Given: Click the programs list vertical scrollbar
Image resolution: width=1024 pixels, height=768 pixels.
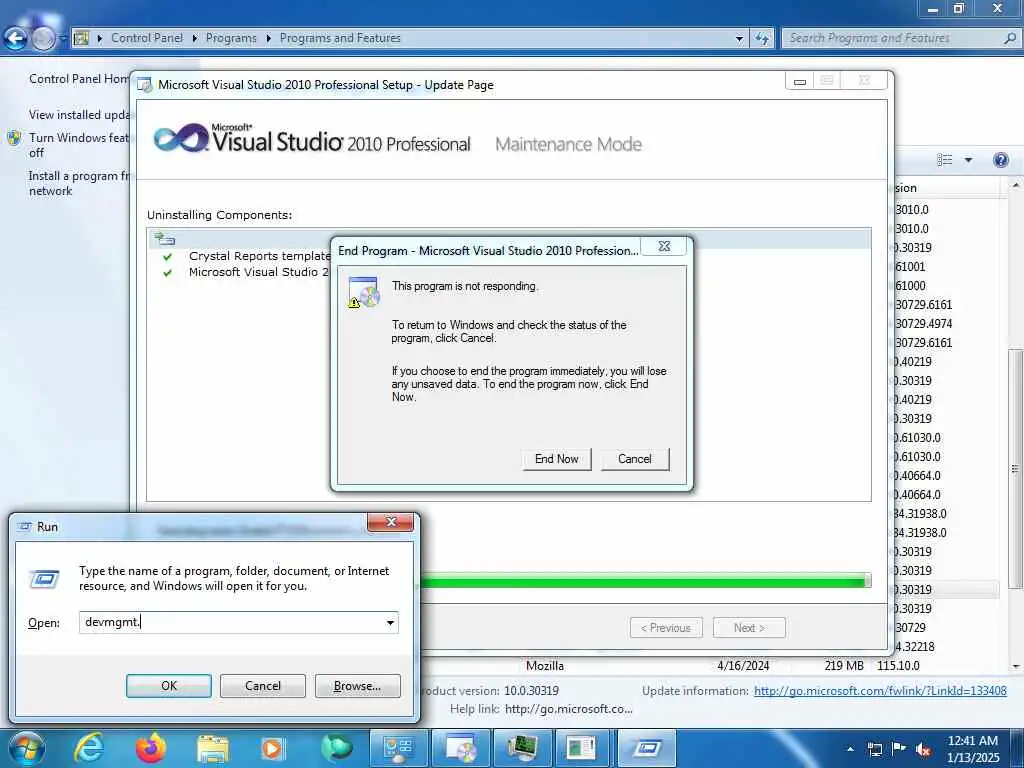Looking at the screenshot, I should 1015,468.
